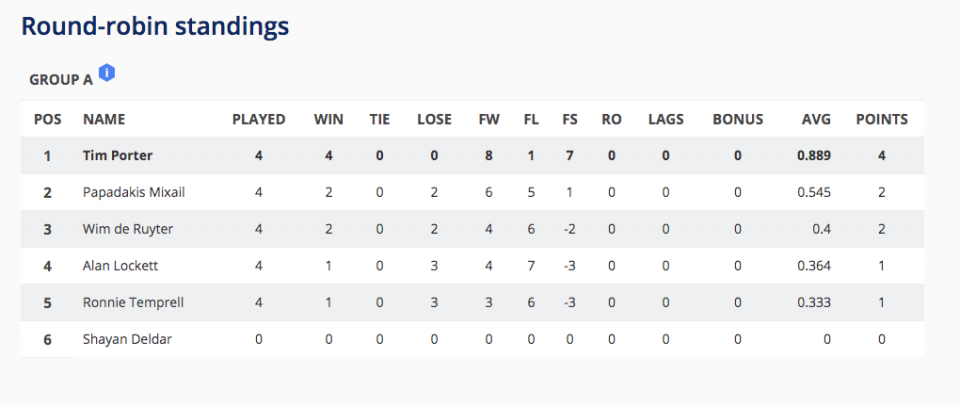Click the BONUS column header
This screenshot has height=407, width=960.
[738, 119]
